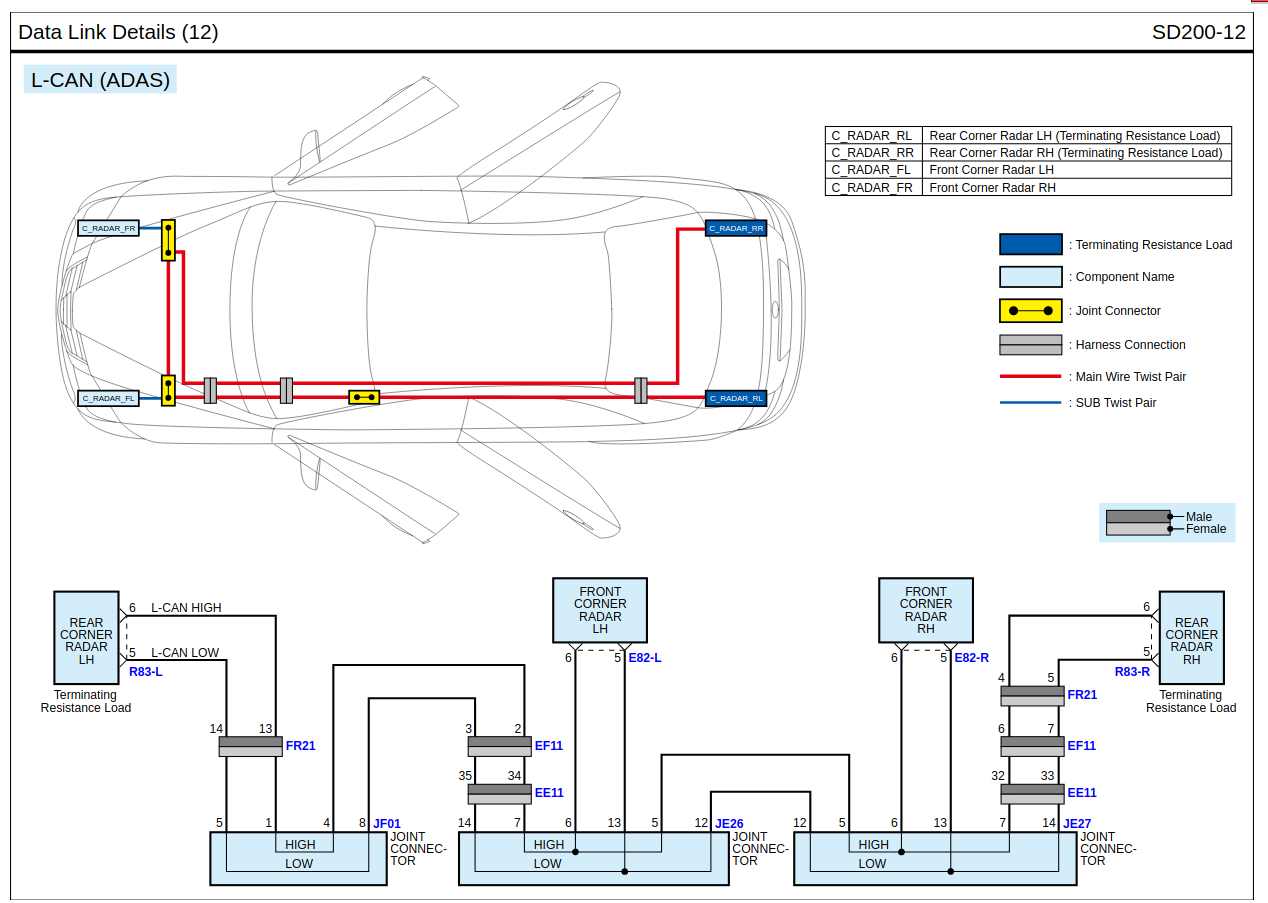Click the Joint Connector legend symbol

[x=1030, y=311]
